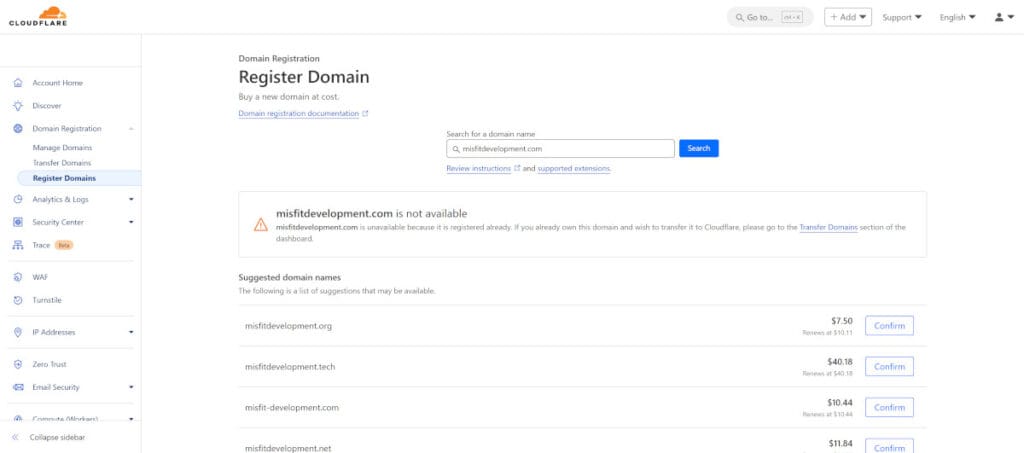The image size is (1024, 453).
Task: Confirm misfitdevelopment.org purchase
Action: pos(889,326)
